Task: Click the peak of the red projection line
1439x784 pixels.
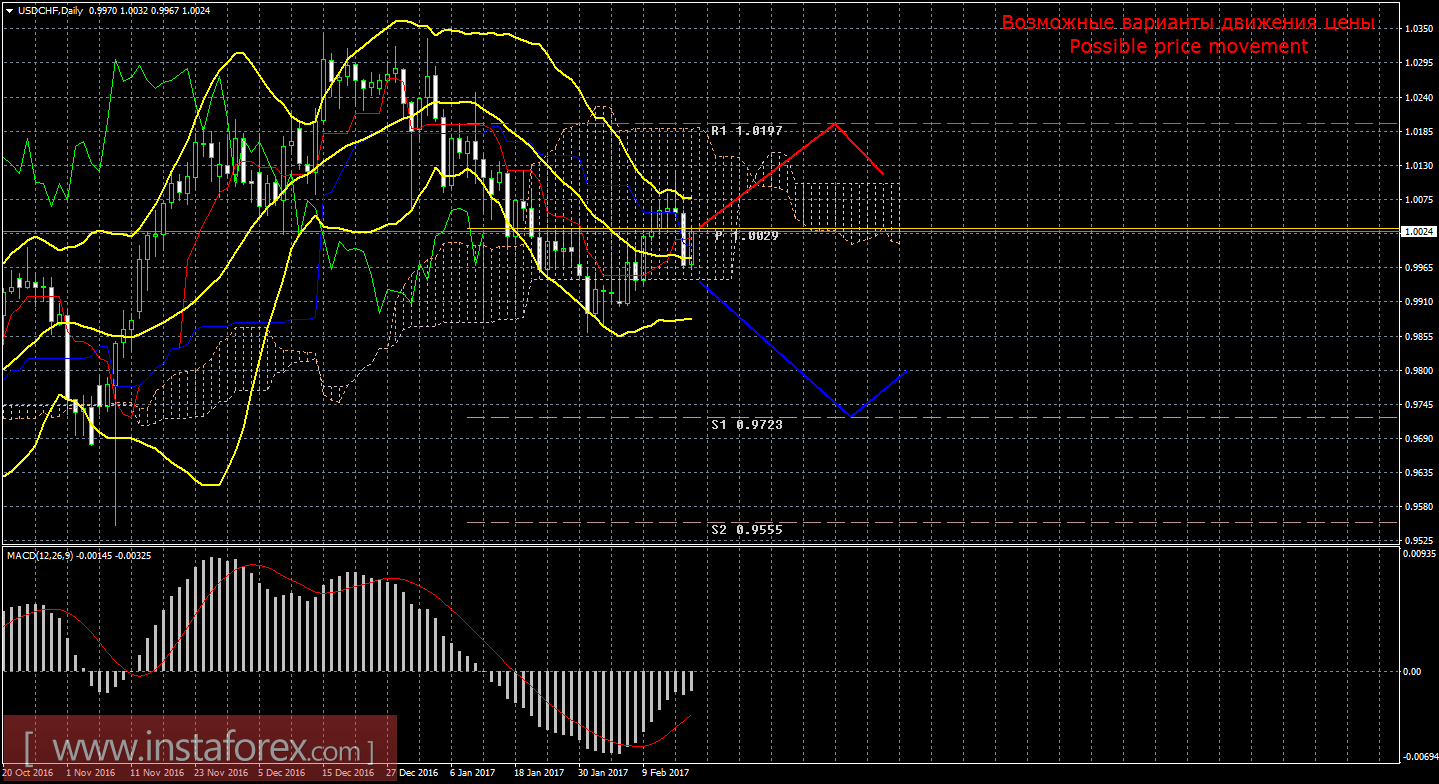Action: coord(834,124)
